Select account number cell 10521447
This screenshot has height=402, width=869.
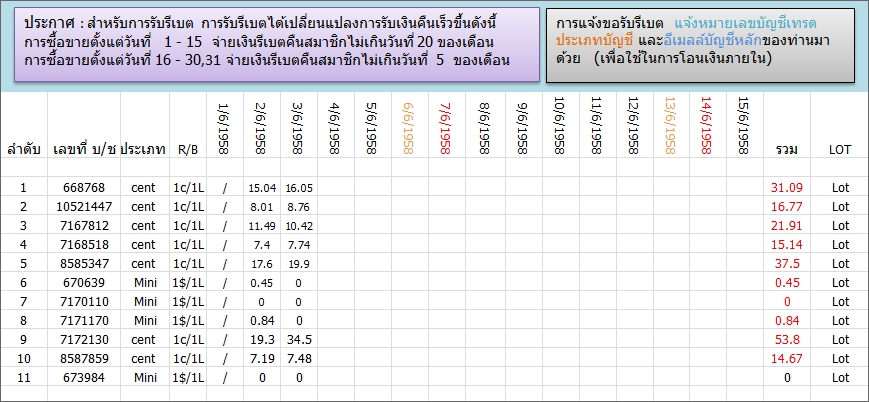tap(84, 207)
